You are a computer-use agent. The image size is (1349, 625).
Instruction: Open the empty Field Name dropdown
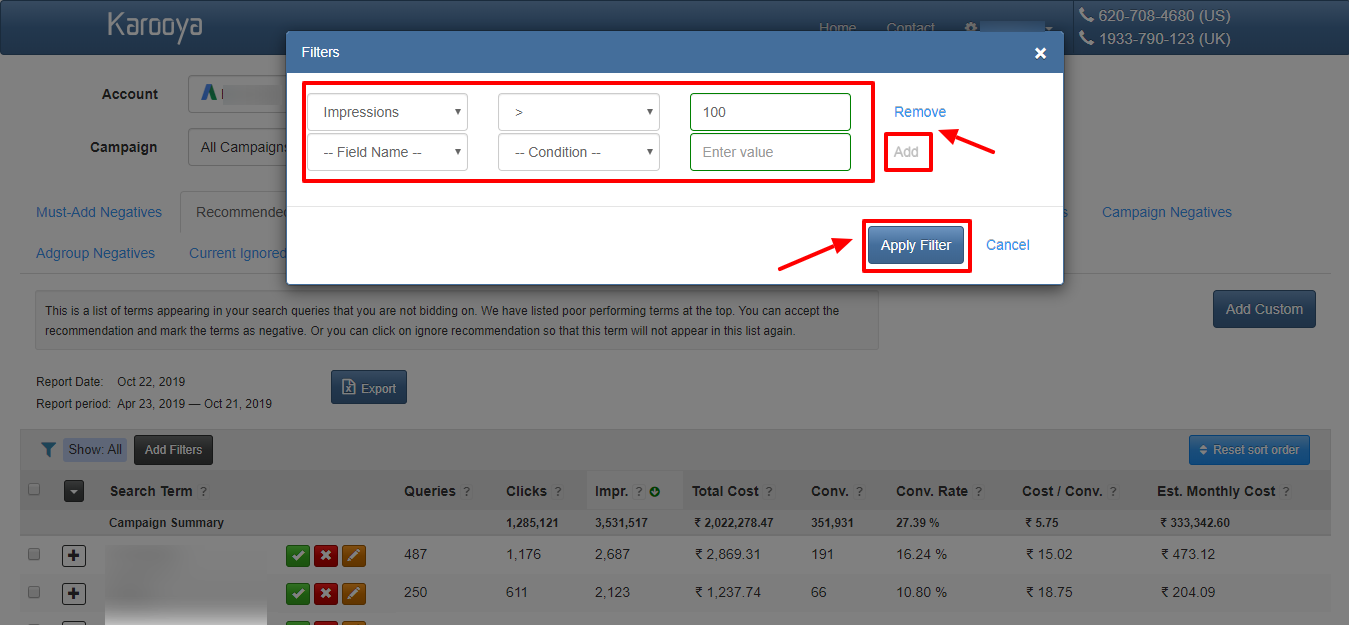click(387, 152)
